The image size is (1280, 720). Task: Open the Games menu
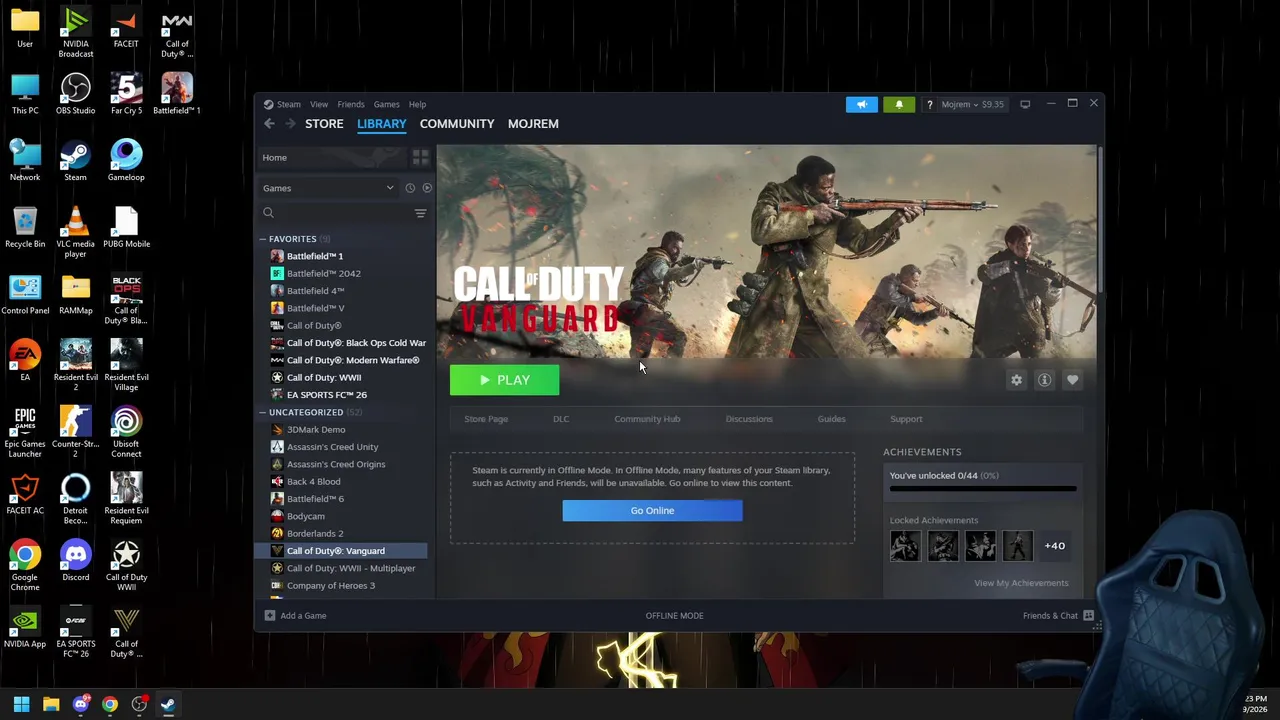386,105
